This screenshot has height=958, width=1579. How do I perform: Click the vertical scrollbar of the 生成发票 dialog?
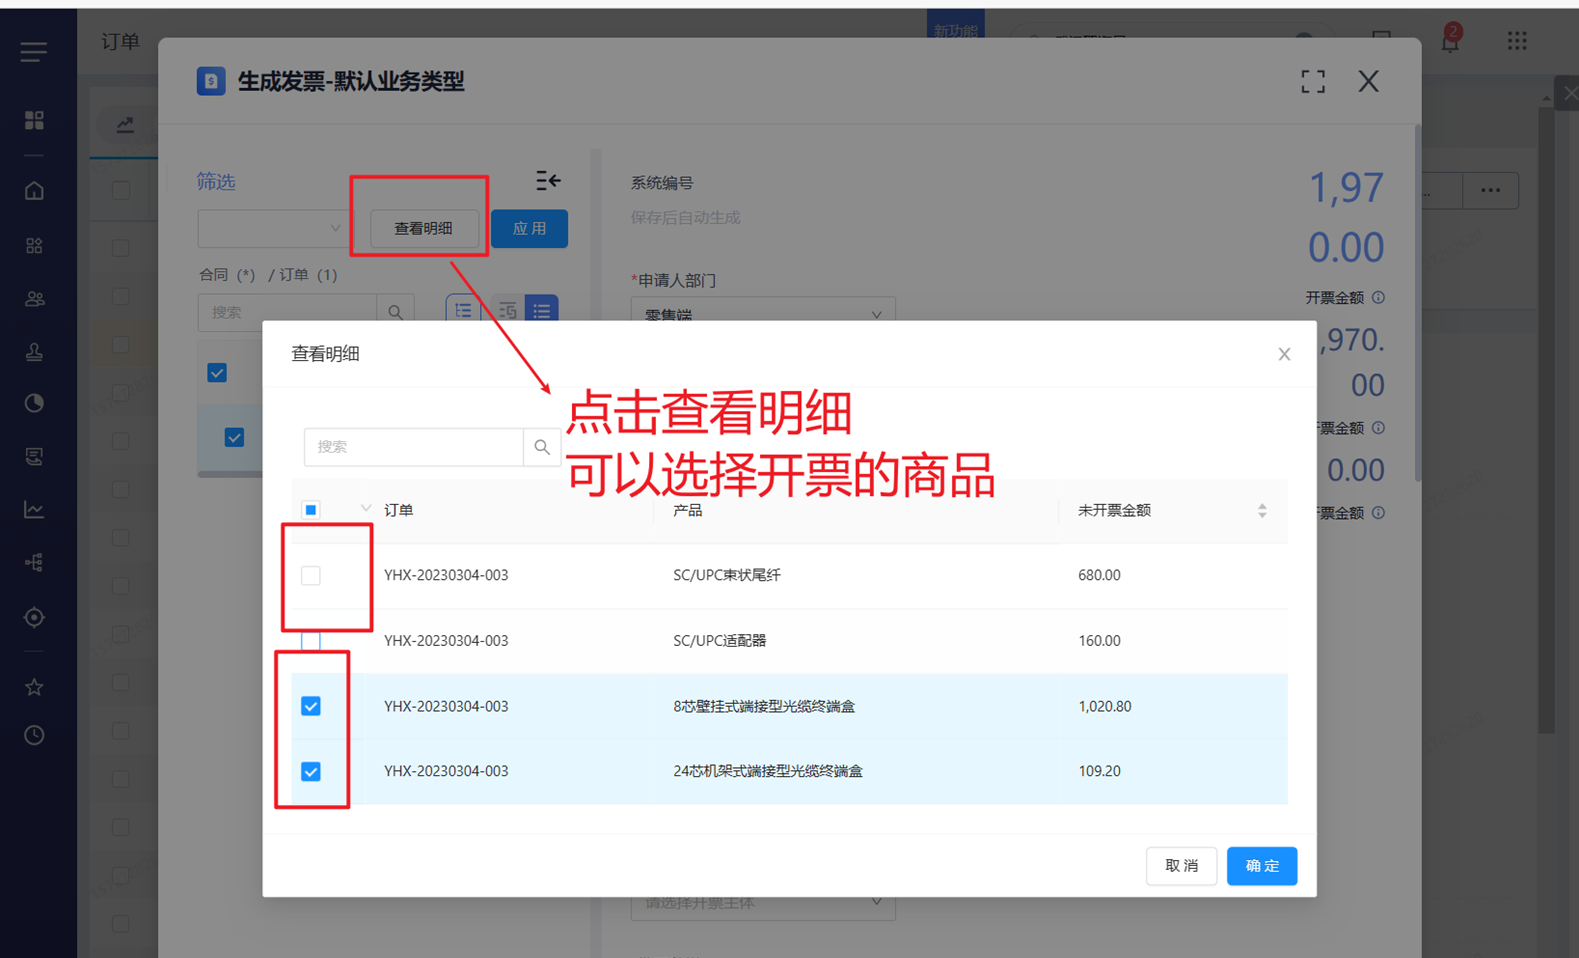point(1417,304)
